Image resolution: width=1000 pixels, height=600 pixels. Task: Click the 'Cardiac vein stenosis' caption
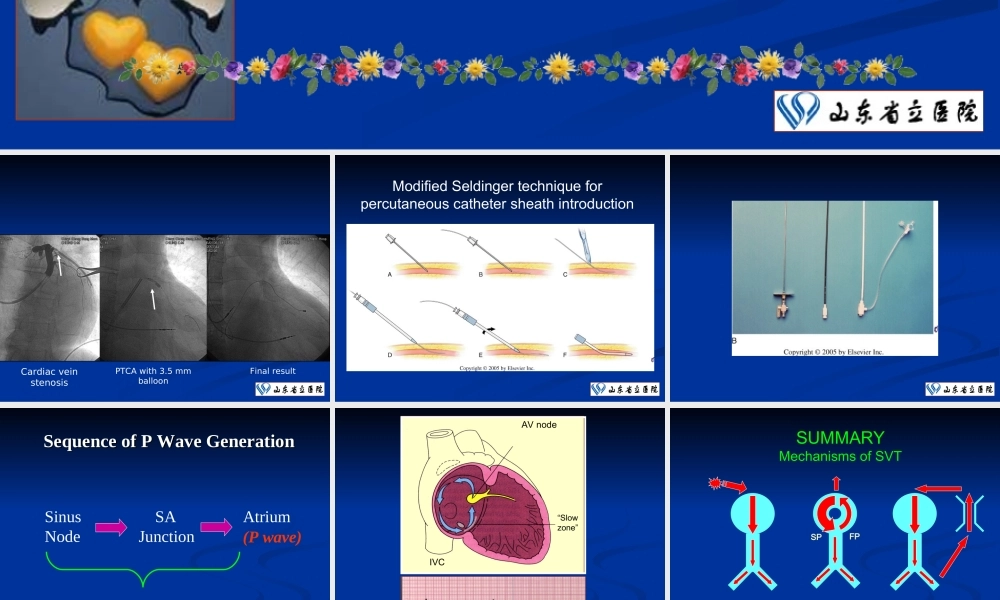tap(49, 377)
